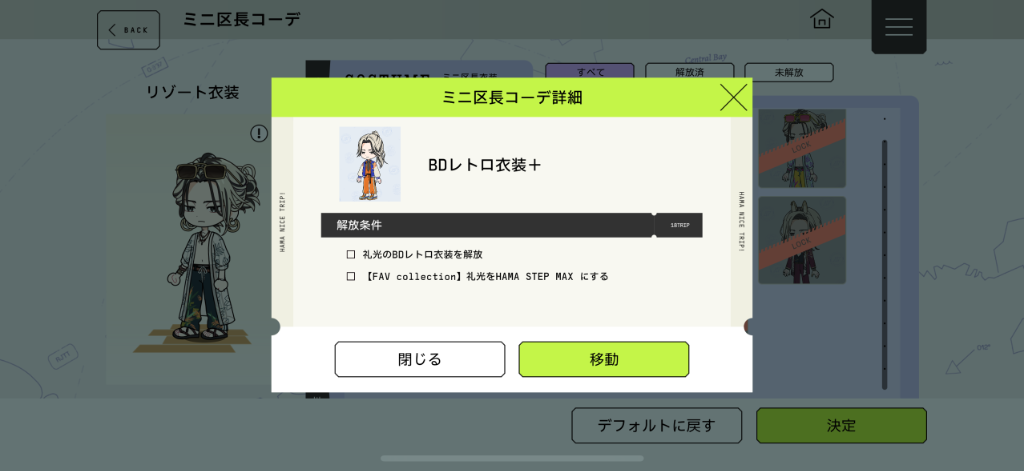The width and height of the screenshot is (1024, 471).
Task: Click the green 移動 button
Action: 604,359
